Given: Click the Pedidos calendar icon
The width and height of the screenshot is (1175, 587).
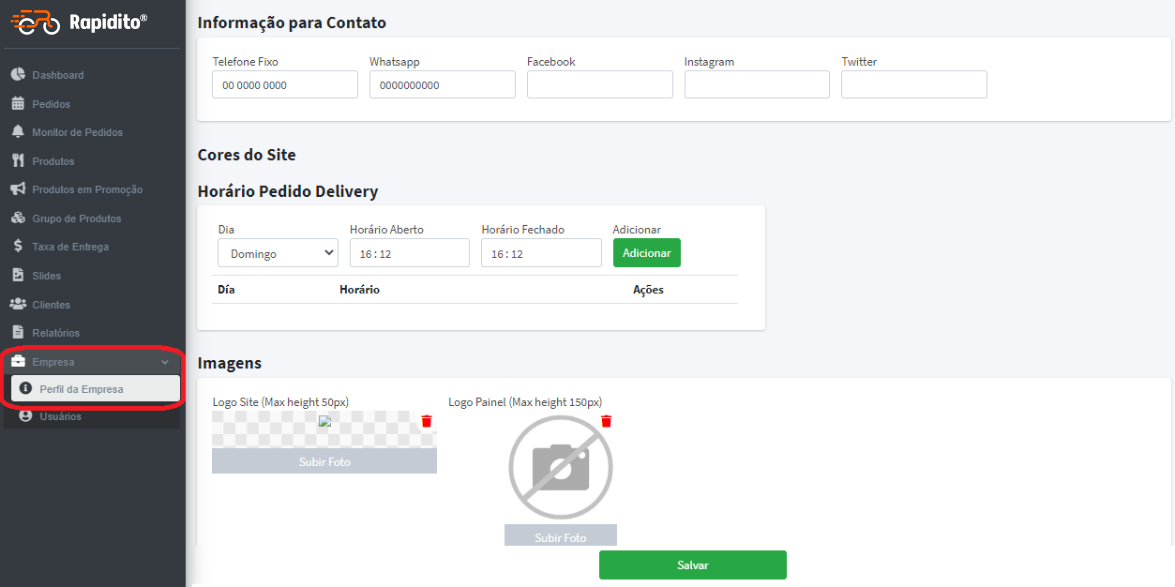Looking at the screenshot, I should pos(19,103).
